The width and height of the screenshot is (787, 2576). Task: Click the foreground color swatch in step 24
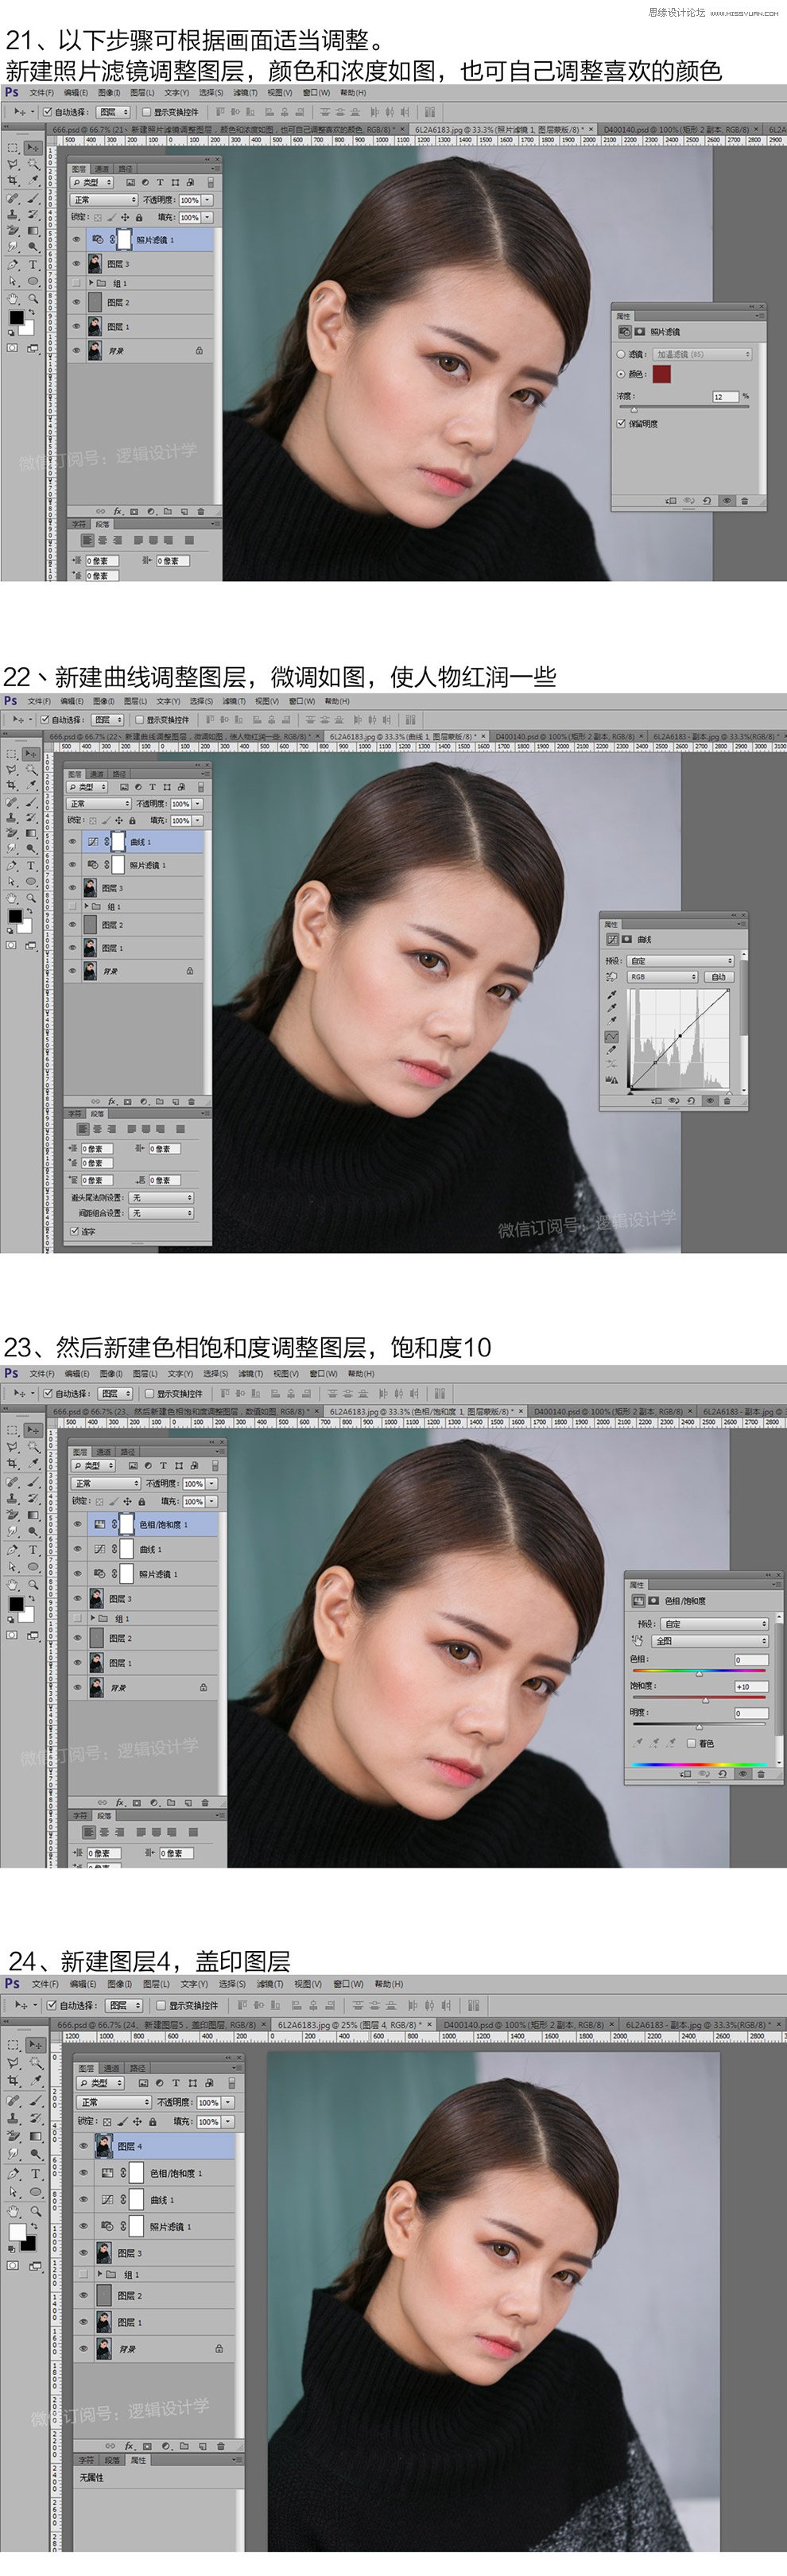17,2233
